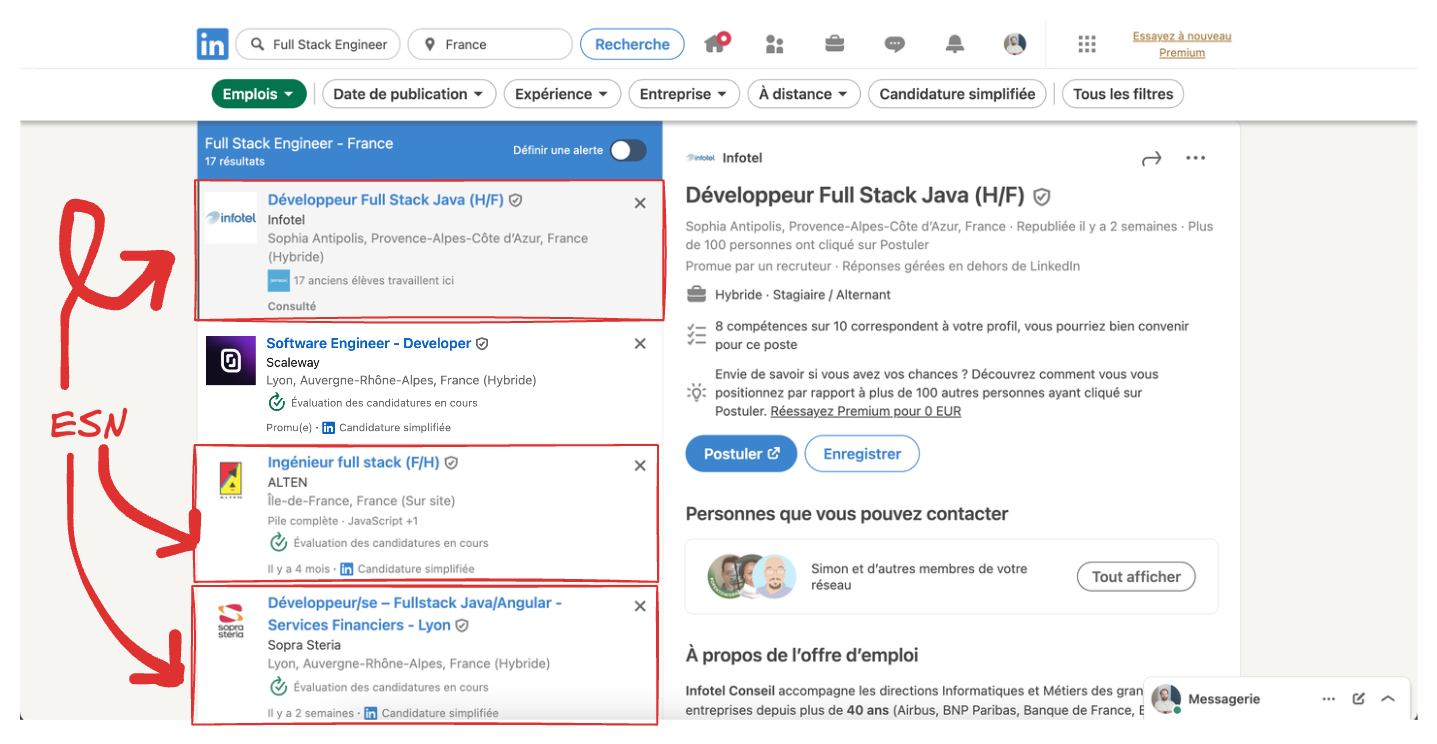1437x744 pixels.
Task: Open "Réessayez Premium pour 0 EUR" link
Action: (866, 411)
